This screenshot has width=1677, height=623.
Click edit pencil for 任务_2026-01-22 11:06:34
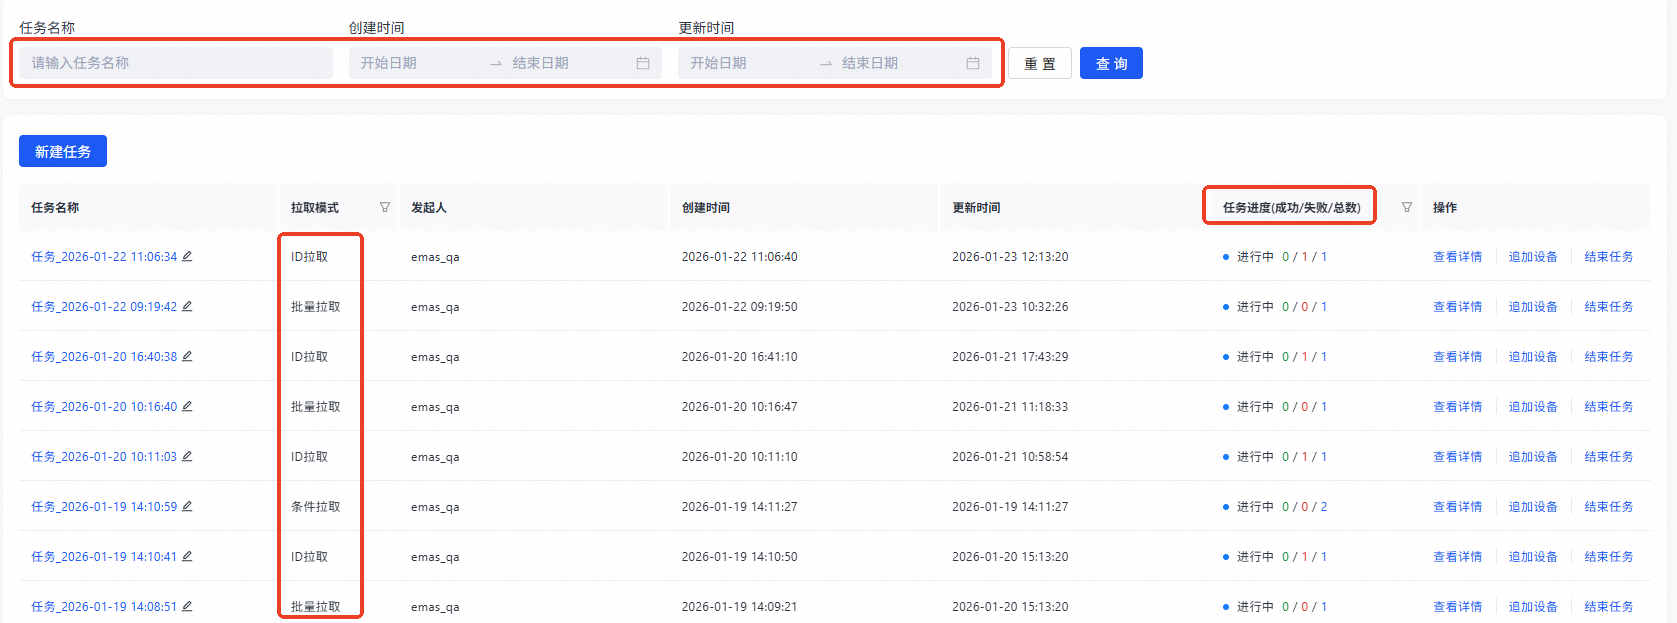pos(187,256)
